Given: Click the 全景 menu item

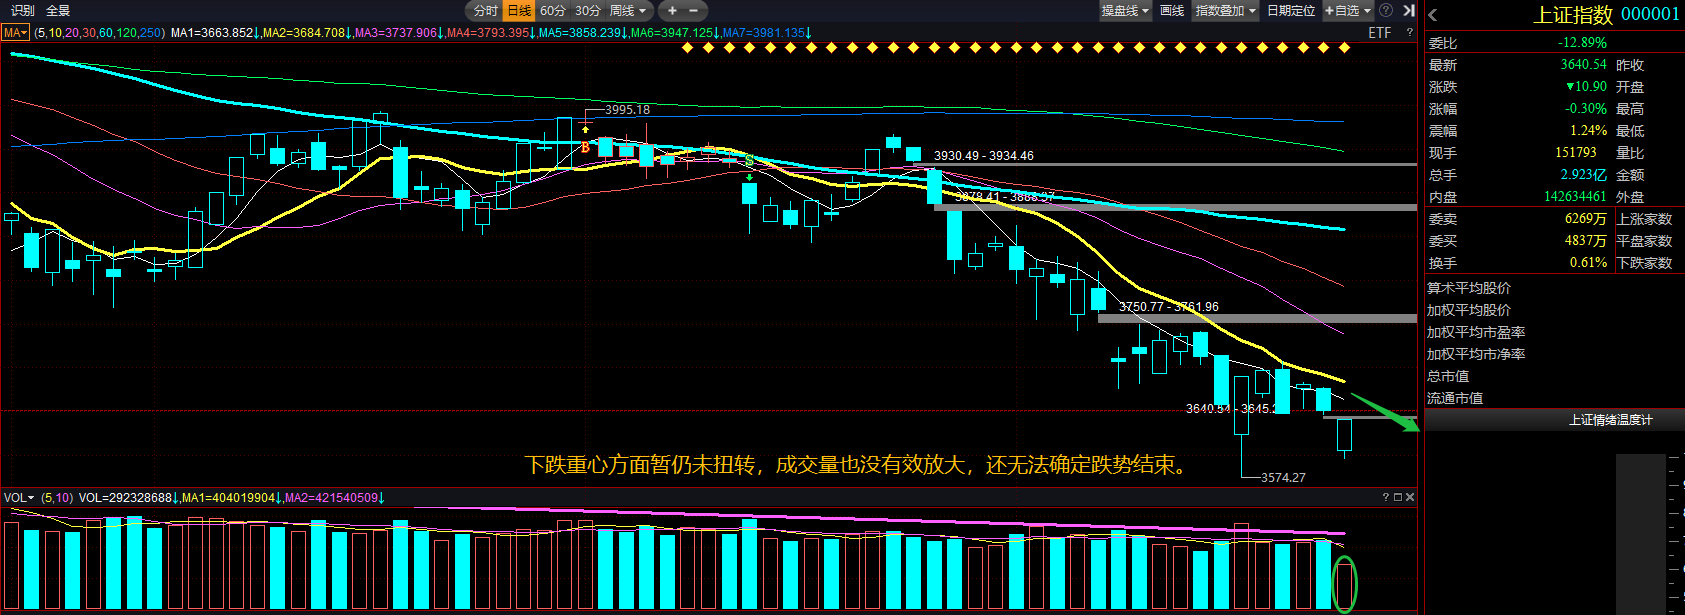Looking at the screenshot, I should 58,11.
